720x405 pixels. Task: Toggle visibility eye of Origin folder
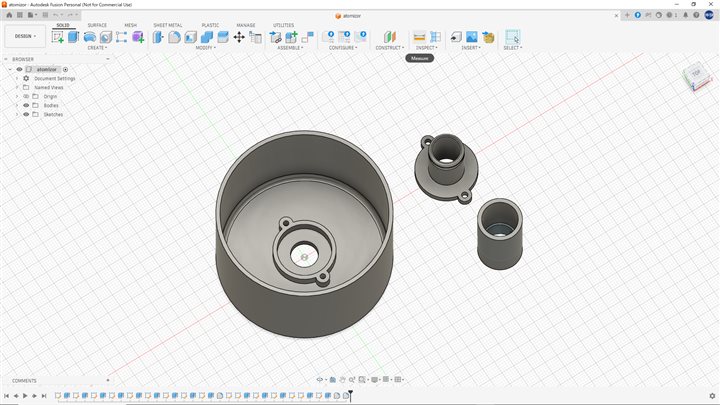[26, 96]
